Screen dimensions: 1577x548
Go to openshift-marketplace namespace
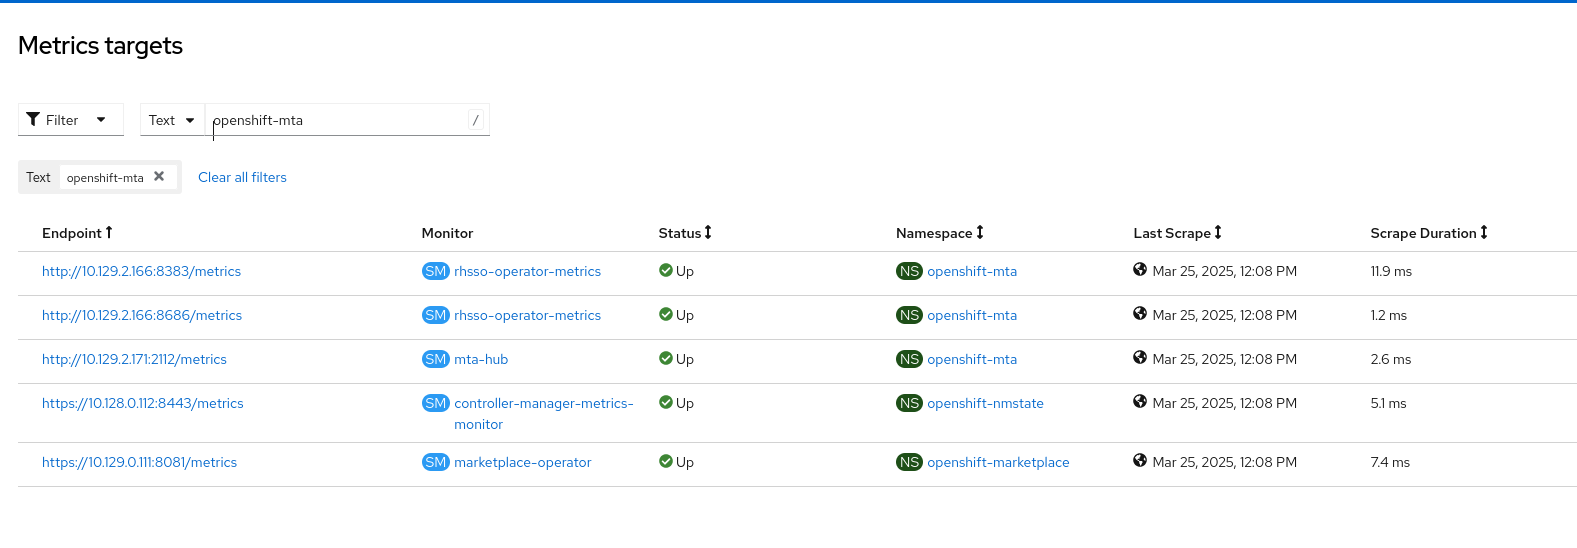pos(998,462)
